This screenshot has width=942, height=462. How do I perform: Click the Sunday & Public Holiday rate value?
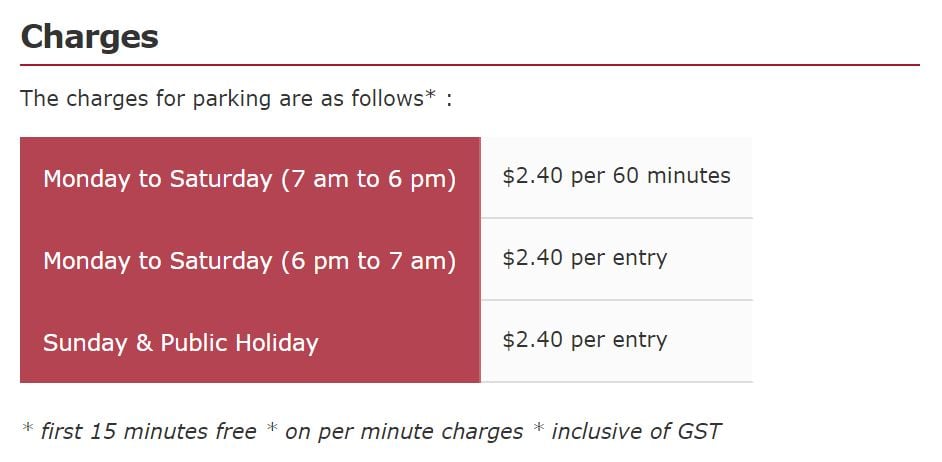pos(584,340)
